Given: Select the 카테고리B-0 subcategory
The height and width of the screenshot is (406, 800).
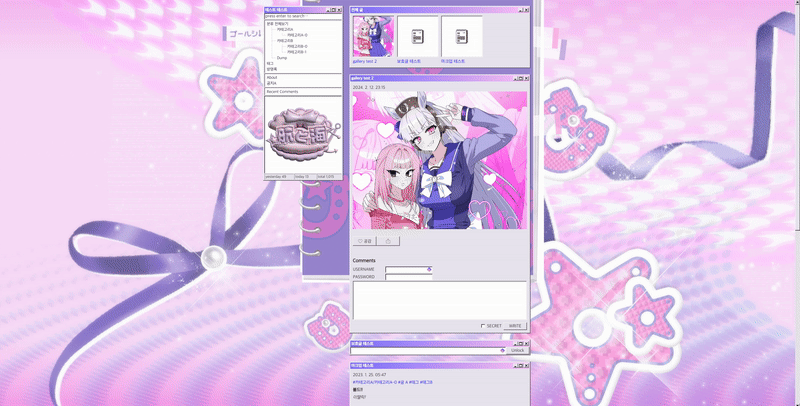Looking at the screenshot, I should coord(297,46).
